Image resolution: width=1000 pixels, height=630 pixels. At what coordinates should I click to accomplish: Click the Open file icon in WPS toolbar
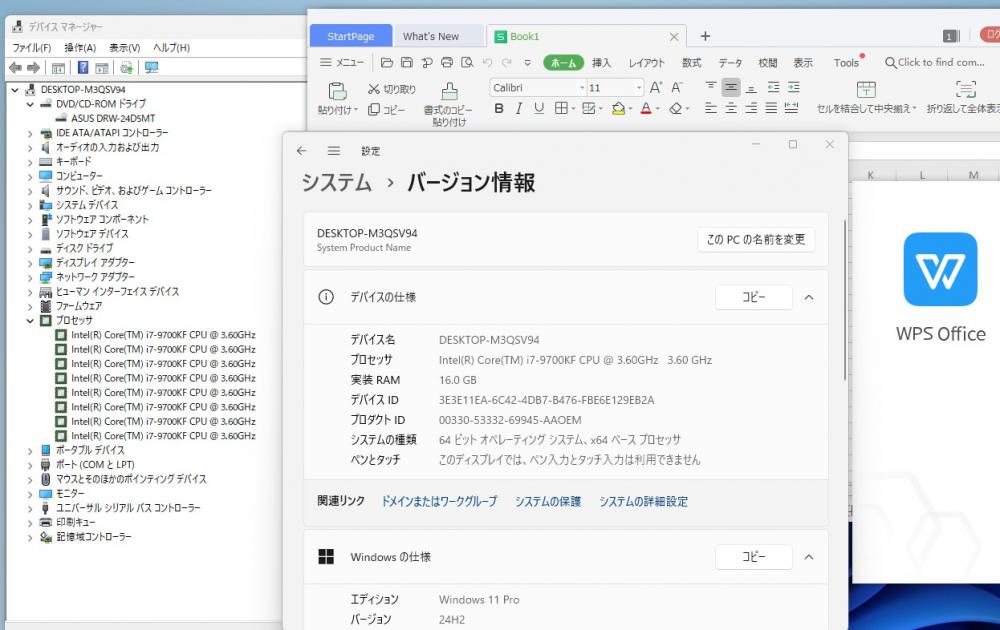tap(386, 62)
